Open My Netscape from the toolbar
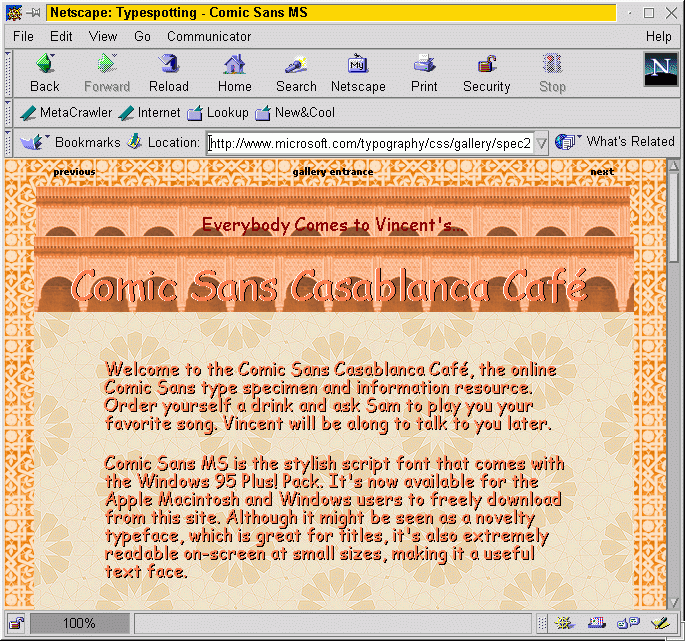The image size is (685, 641). point(358,73)
